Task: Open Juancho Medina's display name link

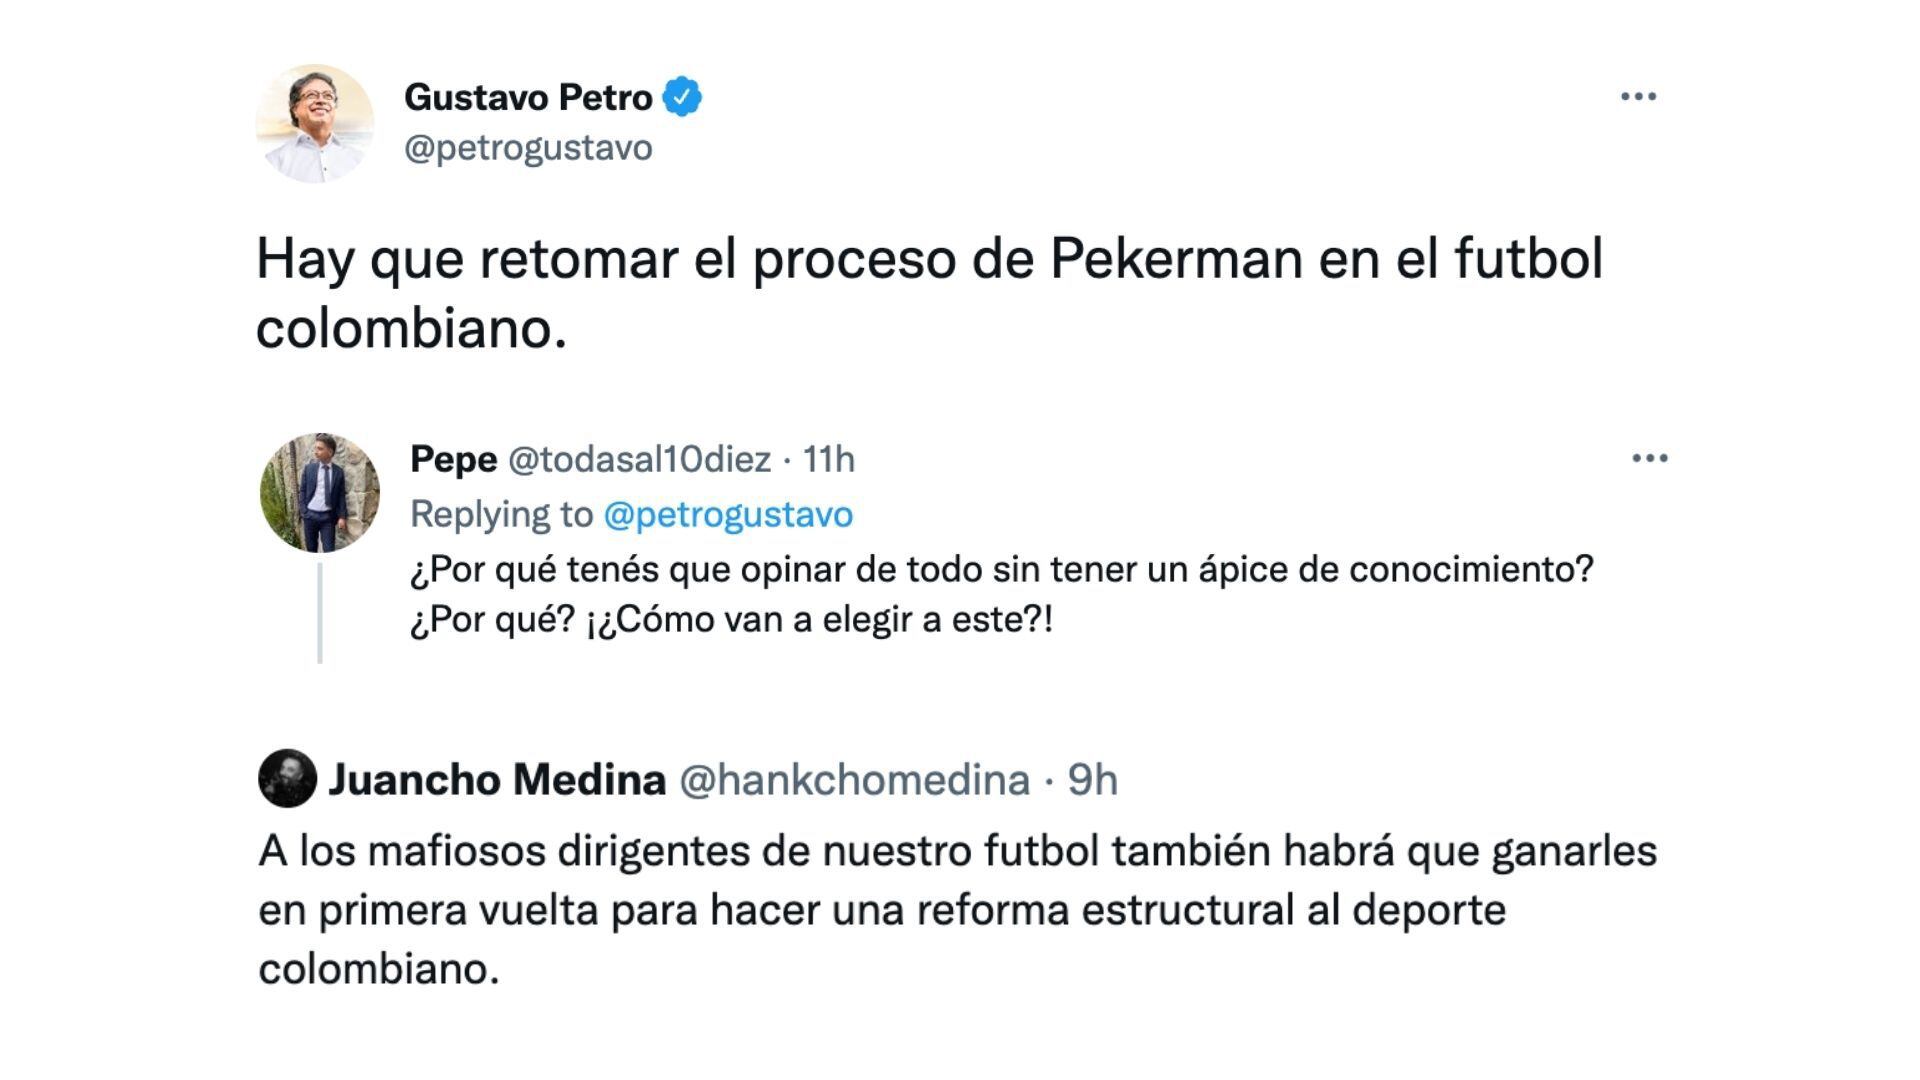Action: (x=497, y=780)
